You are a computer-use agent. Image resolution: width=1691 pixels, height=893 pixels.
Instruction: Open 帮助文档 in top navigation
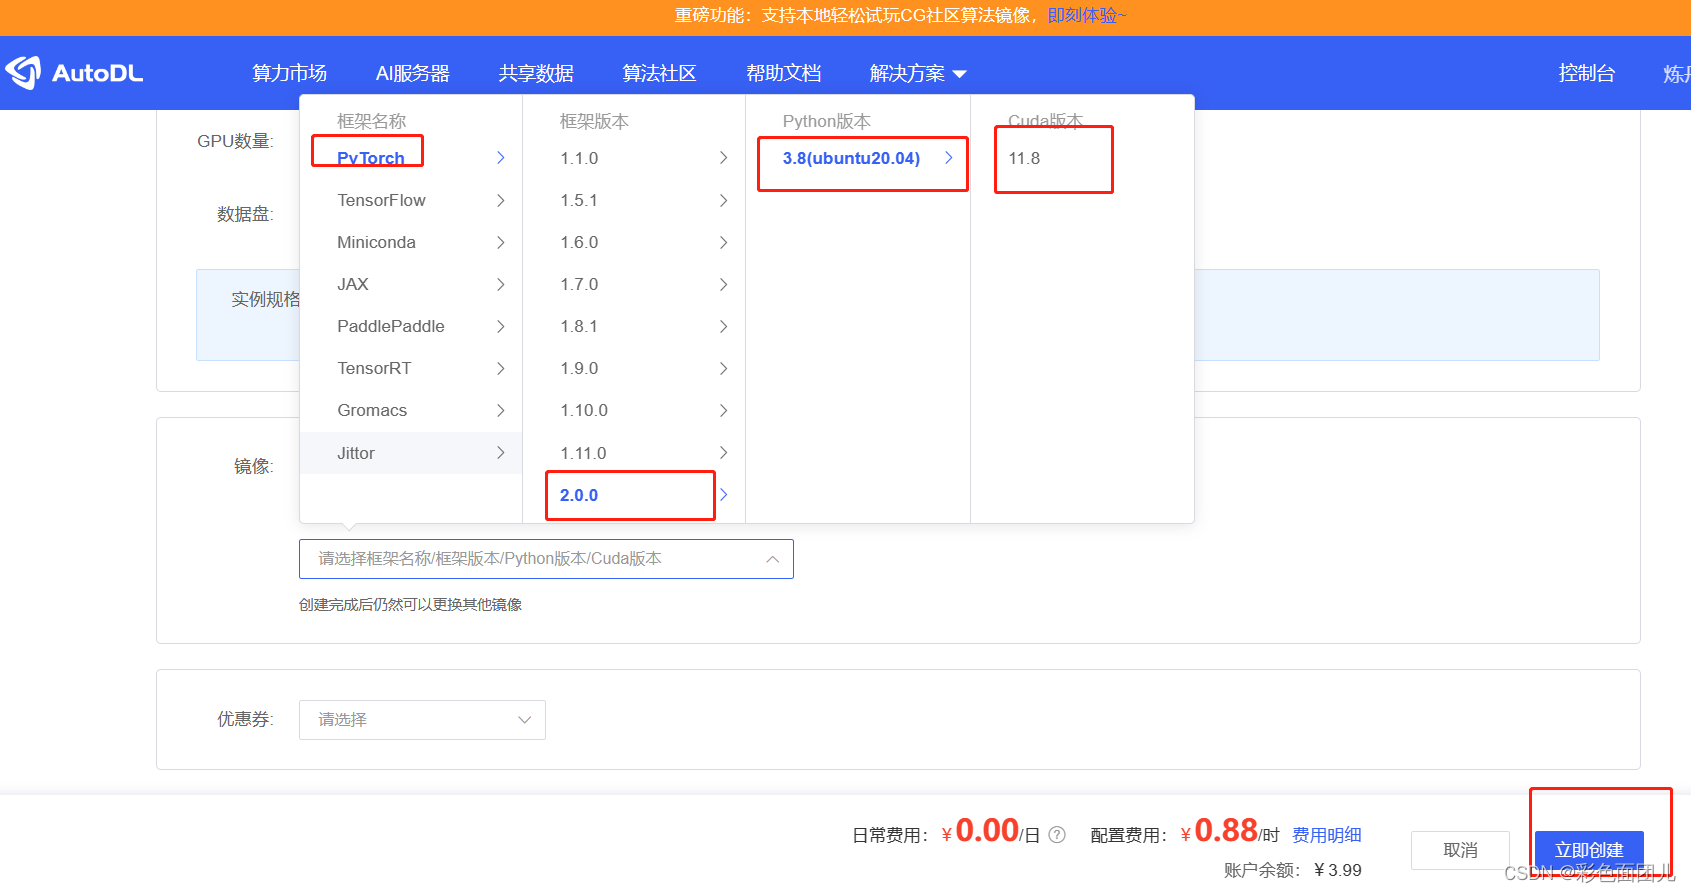(783, 73)
